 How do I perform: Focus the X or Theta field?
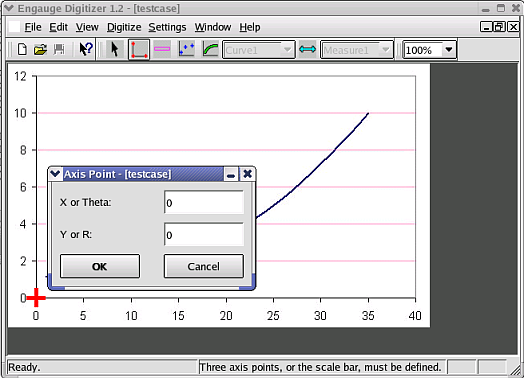pyautogui.click(x=204, y=202)
